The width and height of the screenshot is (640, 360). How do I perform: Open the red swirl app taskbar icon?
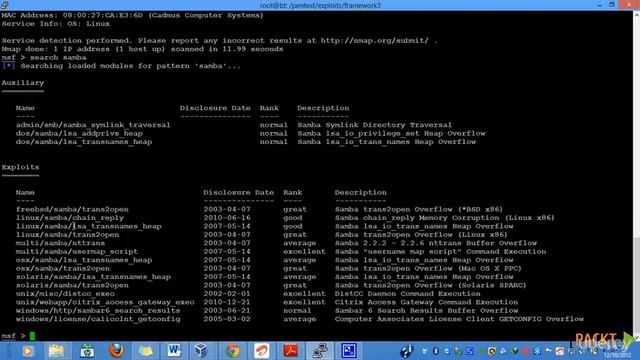[262, 351]
